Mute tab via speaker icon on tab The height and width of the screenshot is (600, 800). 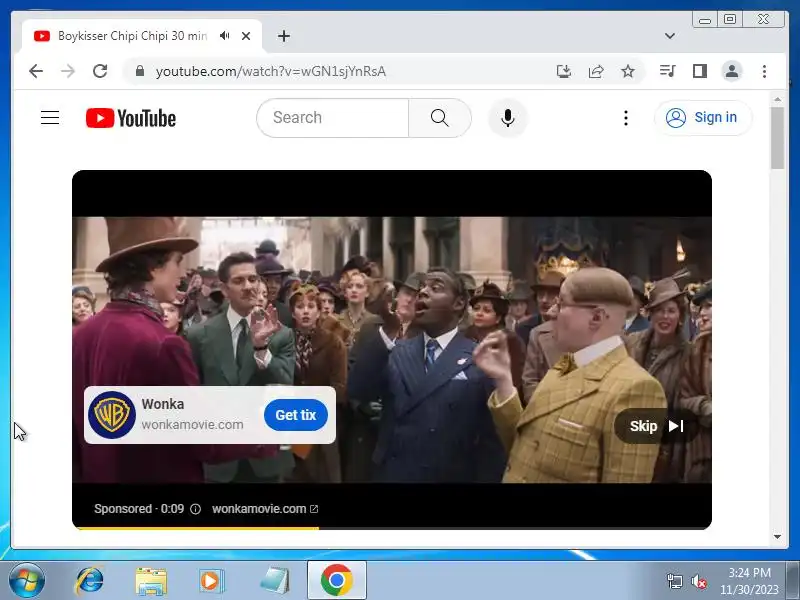coord(225,36)
